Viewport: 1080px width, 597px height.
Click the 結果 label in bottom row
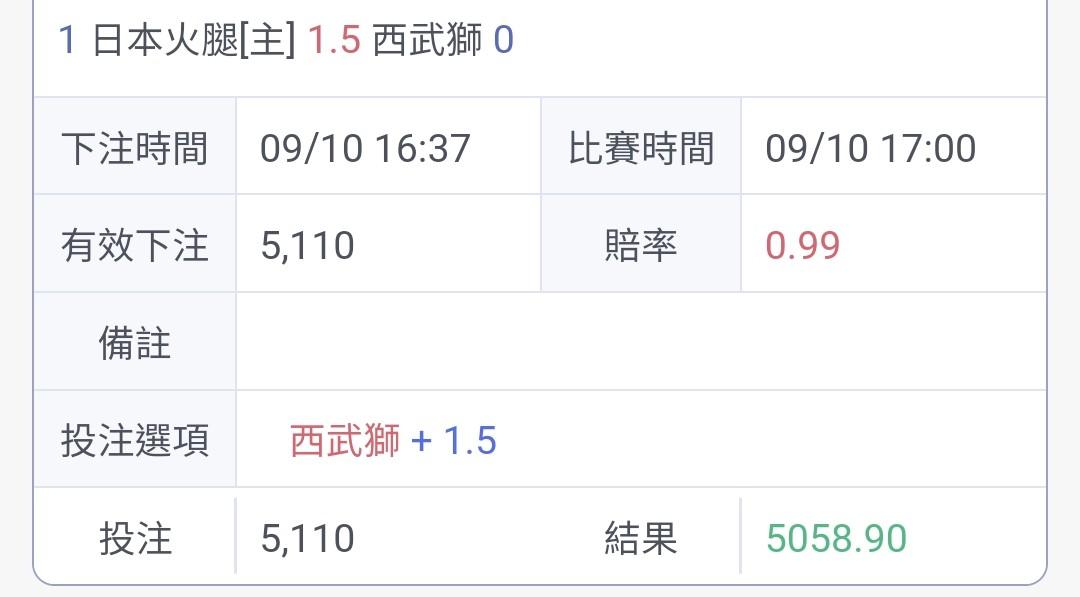[641, 538]
